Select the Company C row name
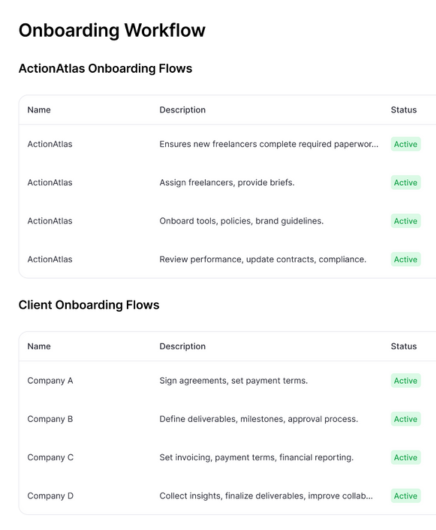 click(50, 457)
